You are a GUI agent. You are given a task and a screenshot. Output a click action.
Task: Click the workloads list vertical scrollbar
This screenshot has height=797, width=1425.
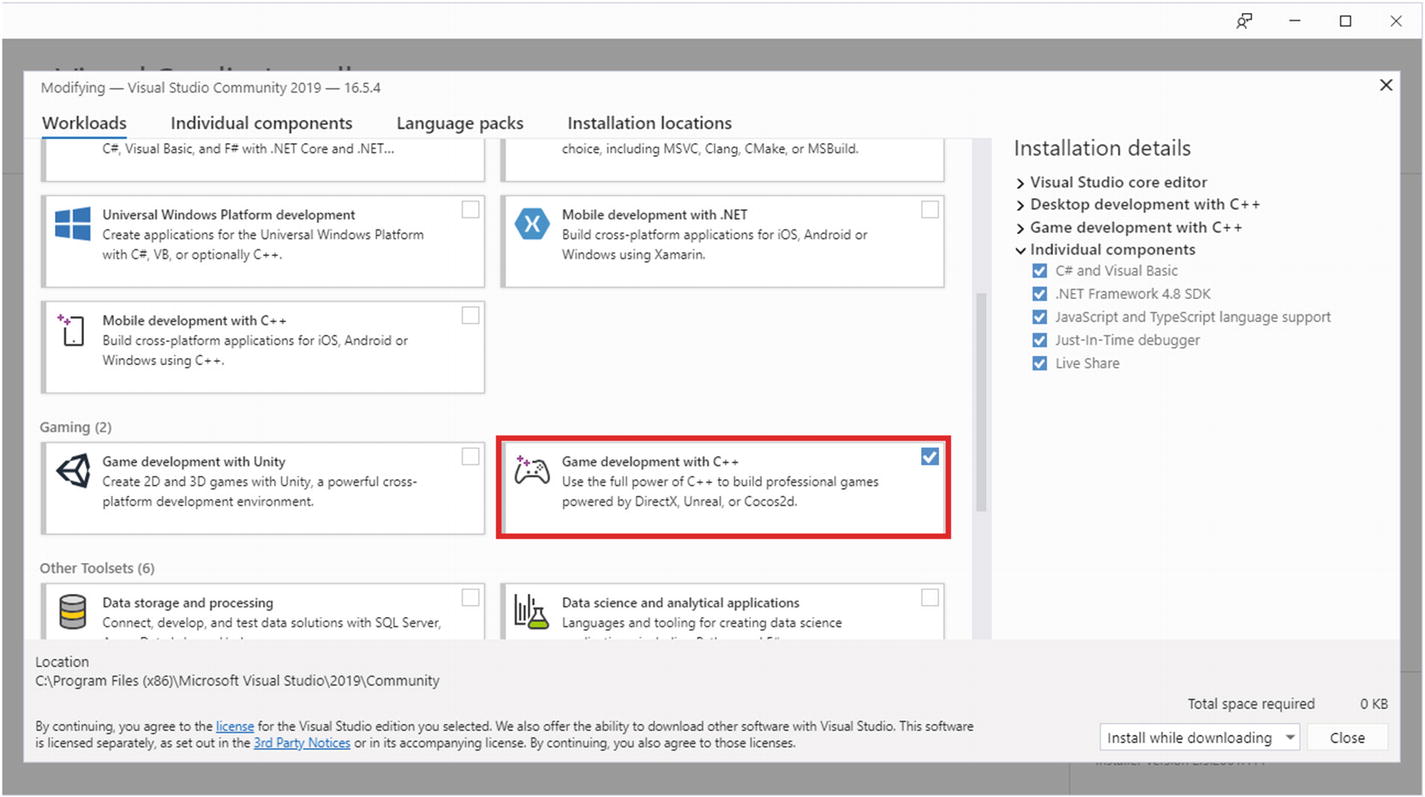coord(981,402)
